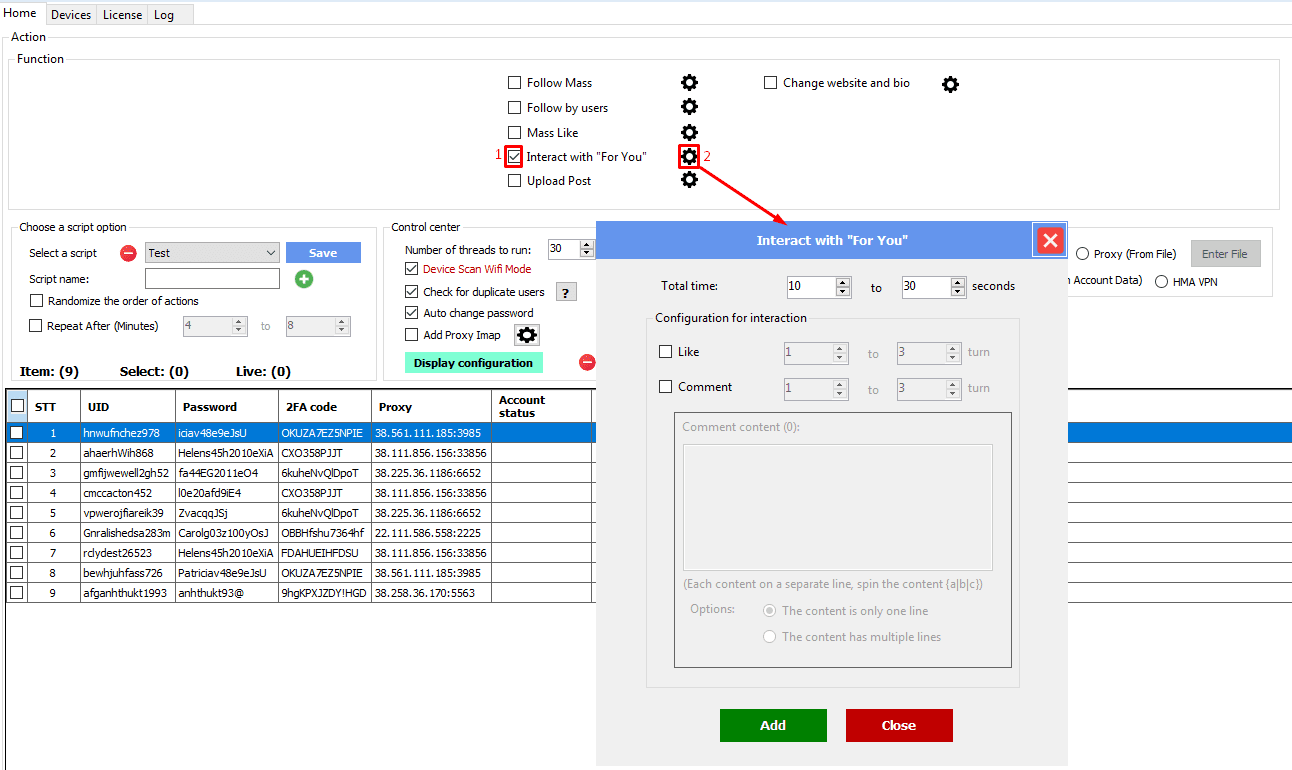Enable the Like checkbox in dialog
1292x770 pixels.
pos(666,352)
